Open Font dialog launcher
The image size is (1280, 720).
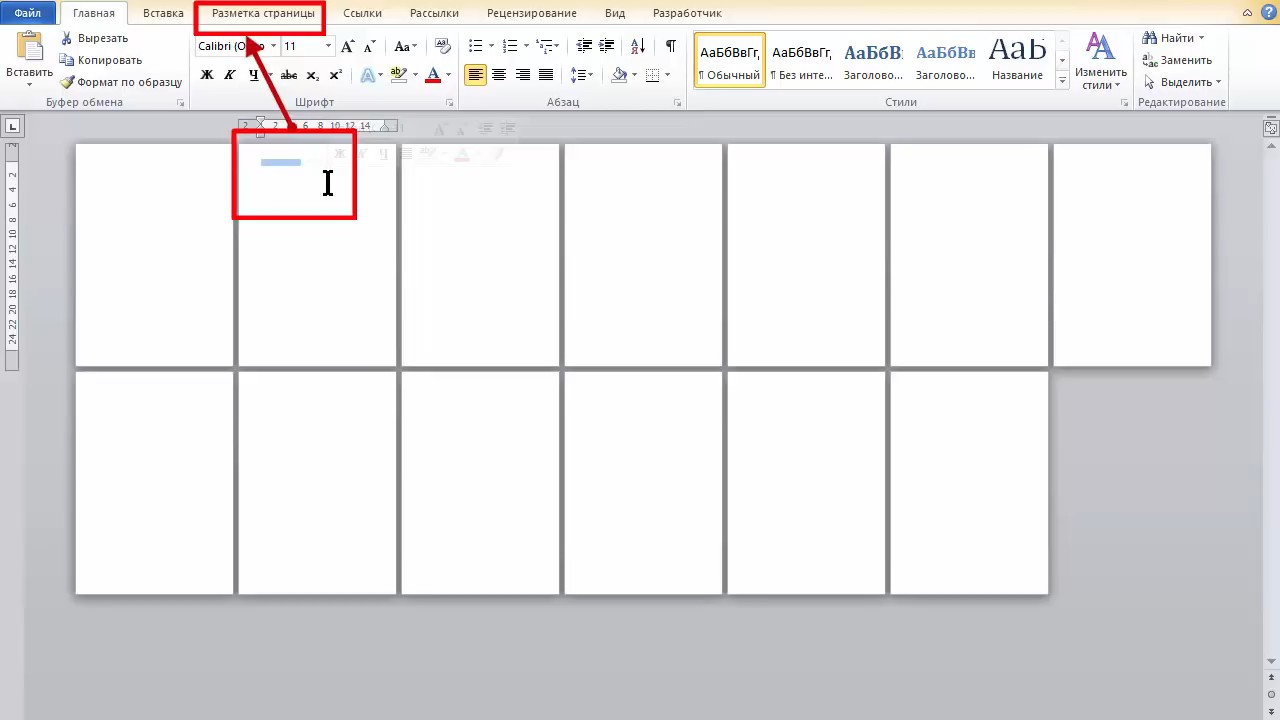pyautogui.click(x=449, y=103)
